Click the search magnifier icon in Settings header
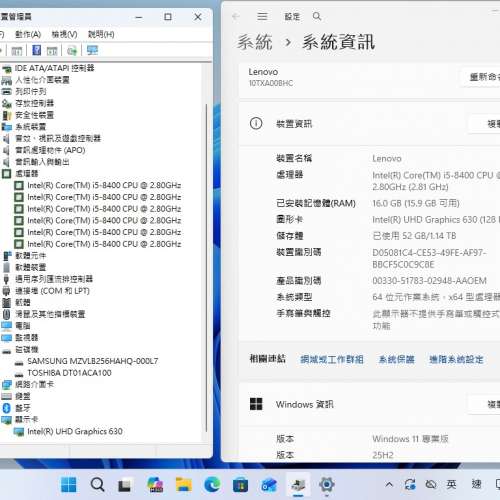The image size is (500, 500). coord(317,16)
